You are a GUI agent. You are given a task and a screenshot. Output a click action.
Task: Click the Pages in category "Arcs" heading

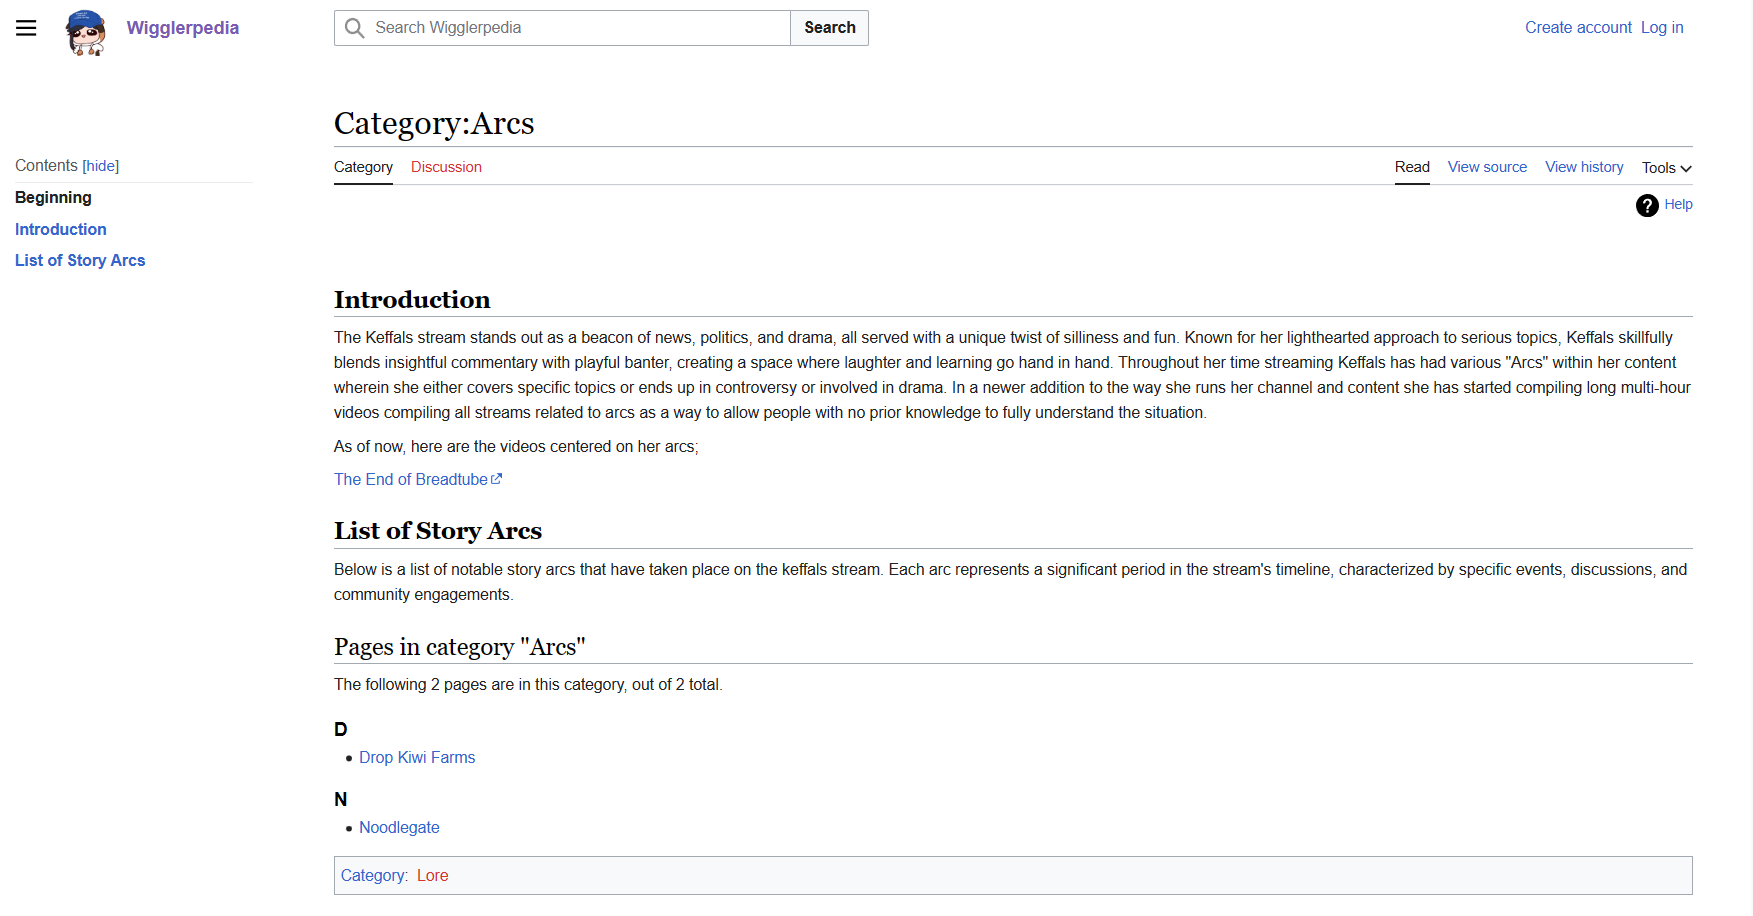[x=459, y=647]
